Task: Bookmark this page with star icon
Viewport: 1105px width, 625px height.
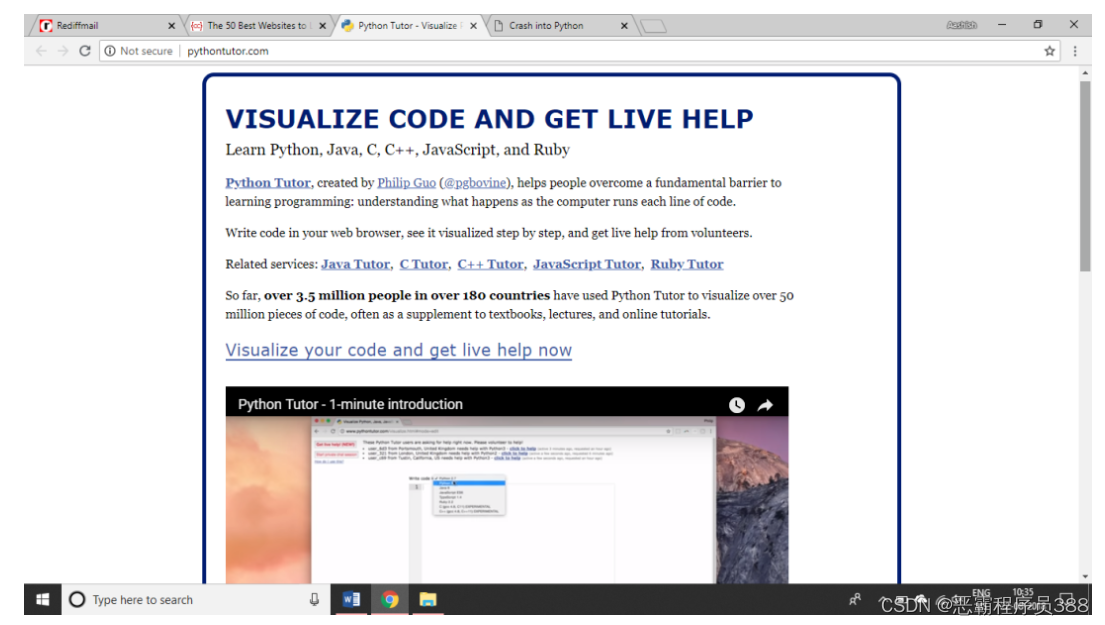Action: tap(1049, 51)
